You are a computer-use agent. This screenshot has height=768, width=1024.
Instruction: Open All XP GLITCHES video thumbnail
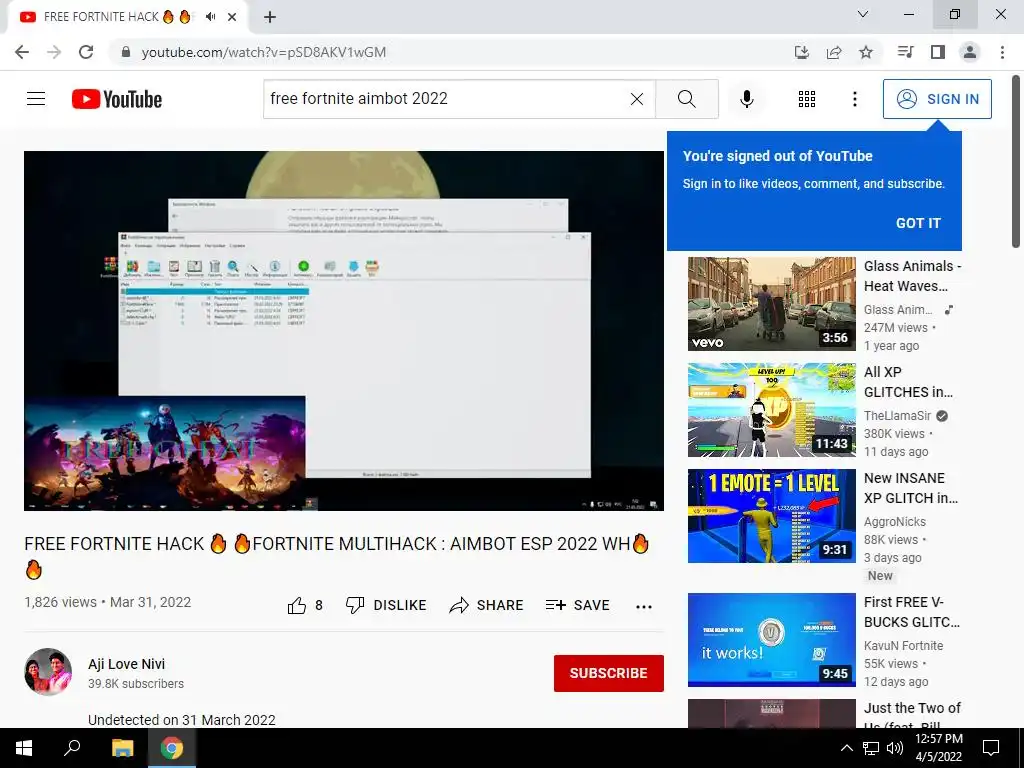point(771,410)
